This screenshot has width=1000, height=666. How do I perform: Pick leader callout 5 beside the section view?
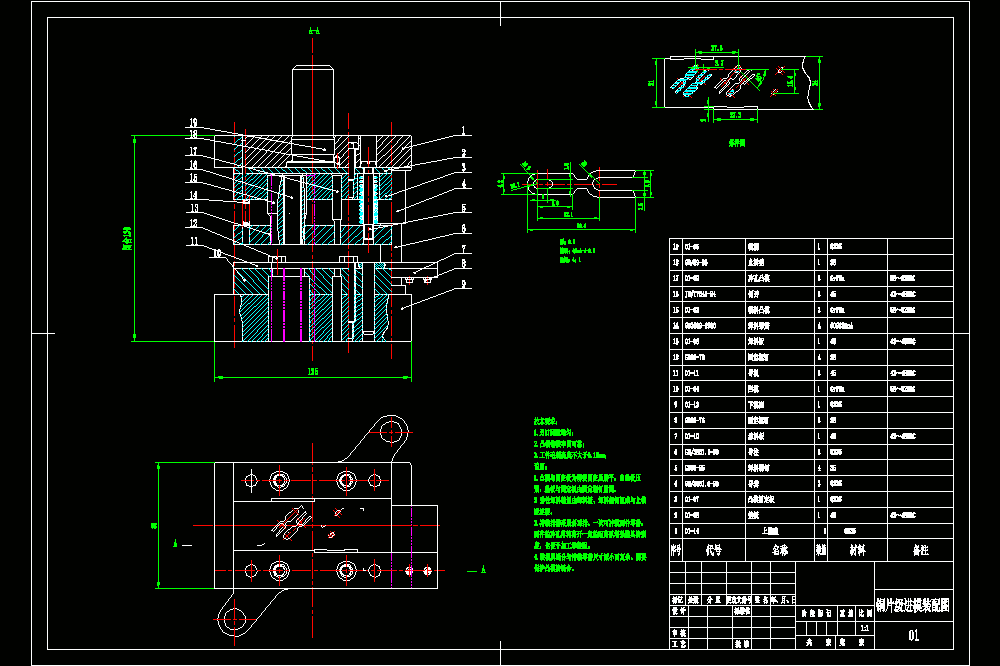tap(464, 208)
